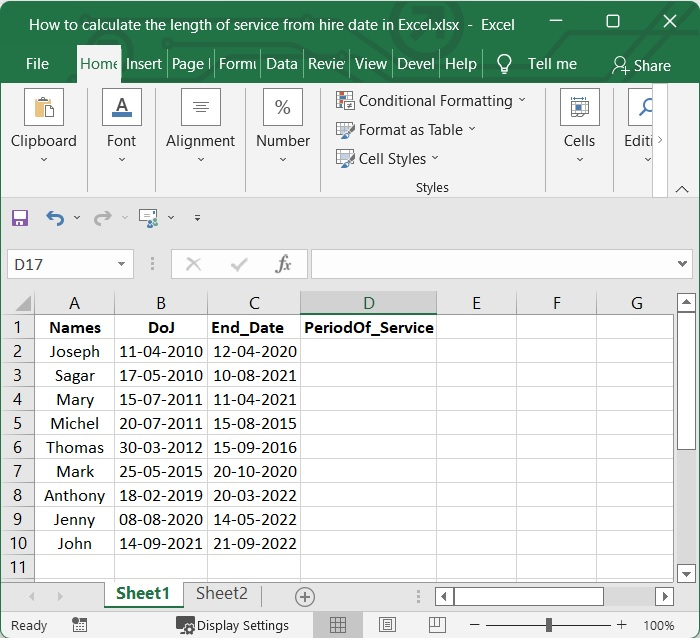Click the Insert Function fx icon
This screenshot has height=644, width=700.
pos(283,264)
